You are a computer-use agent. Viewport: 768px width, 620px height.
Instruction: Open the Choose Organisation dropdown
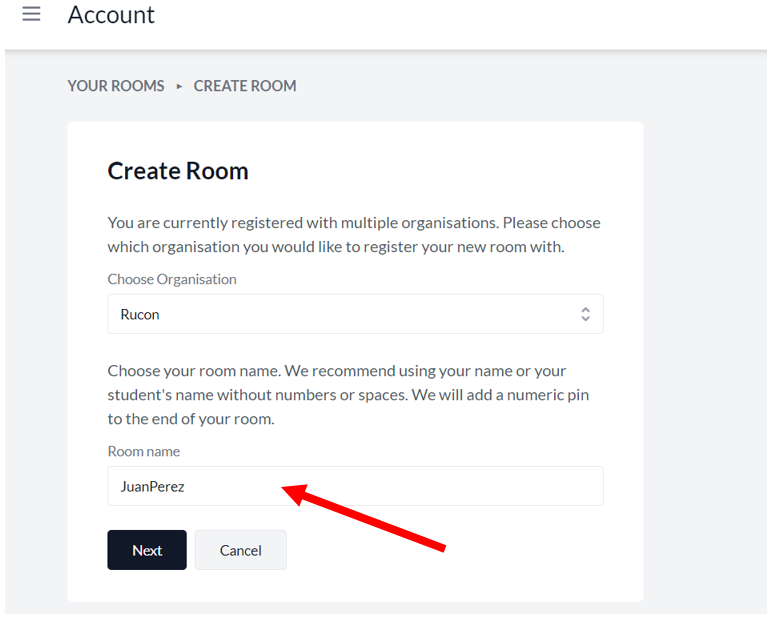click(356, 314)
